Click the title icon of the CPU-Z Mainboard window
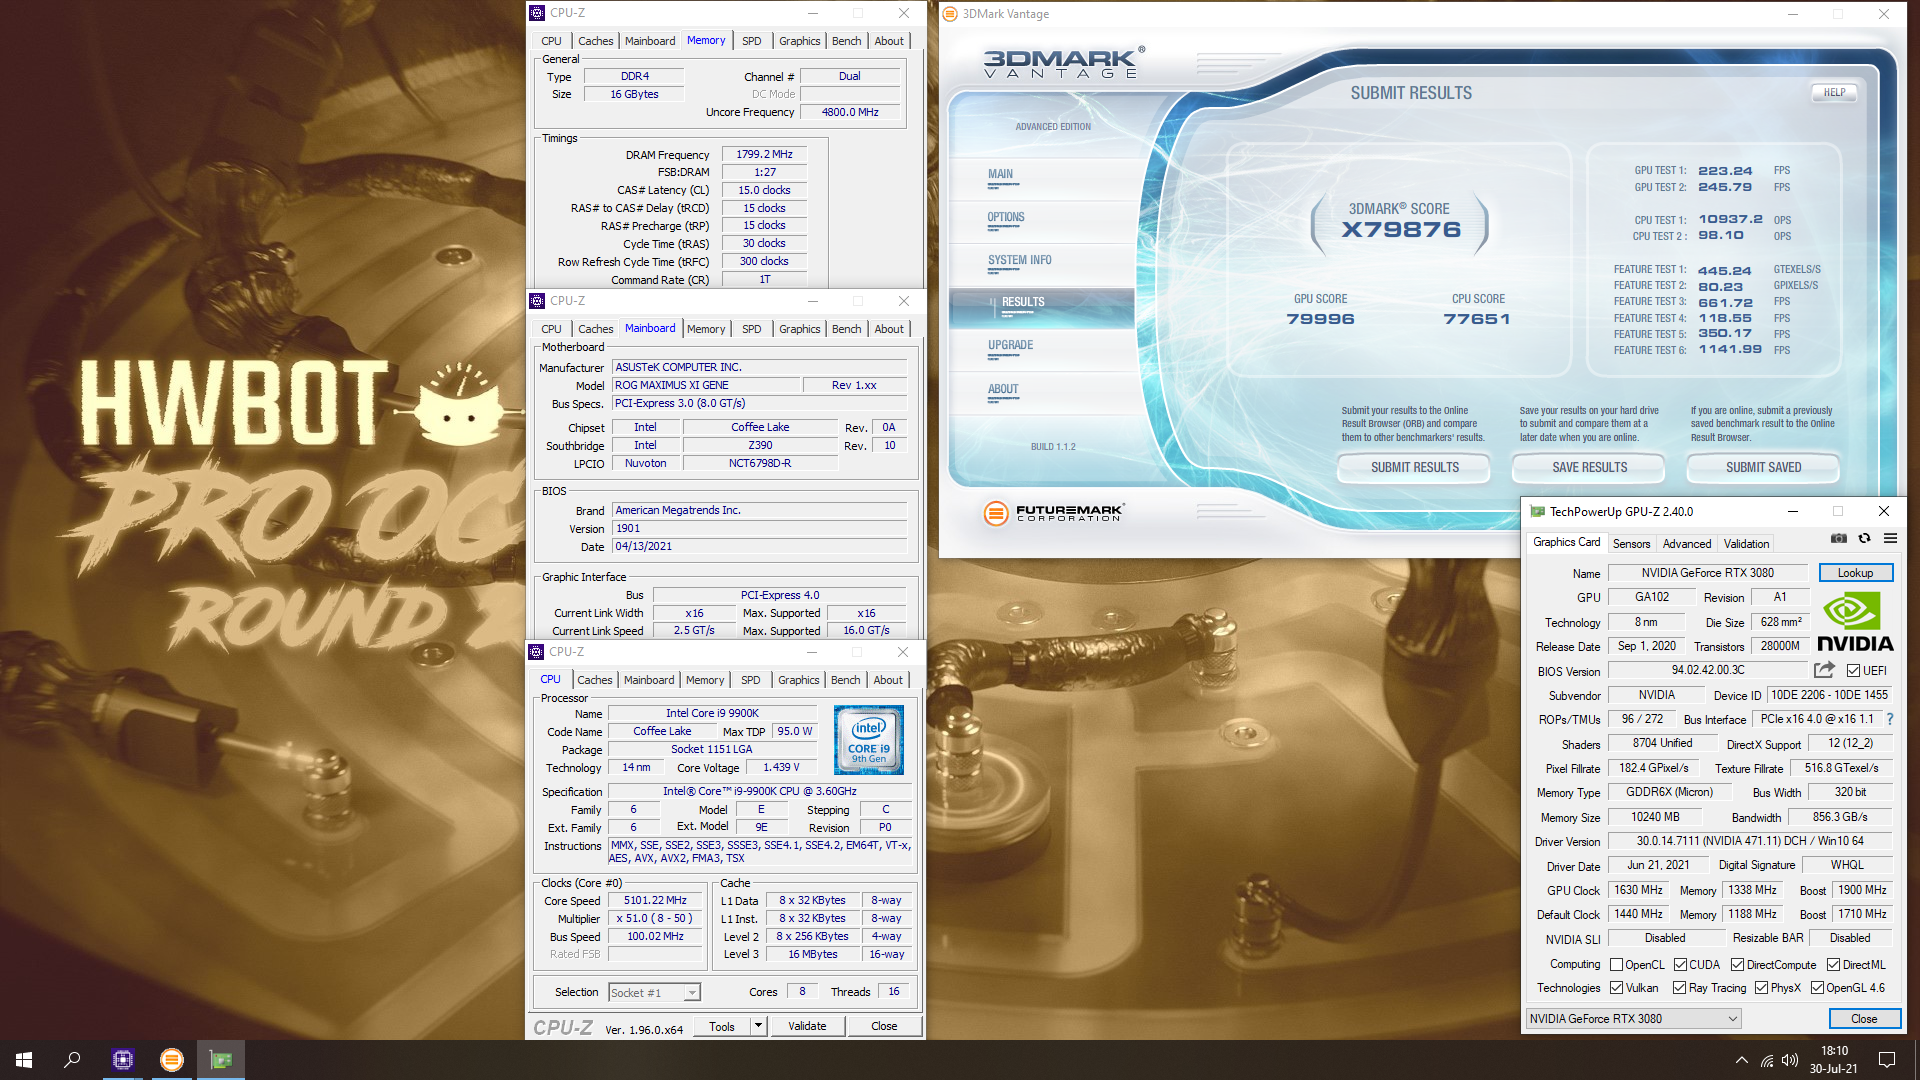Viewport: 1920px width, 1080px height. click(537, 301)
